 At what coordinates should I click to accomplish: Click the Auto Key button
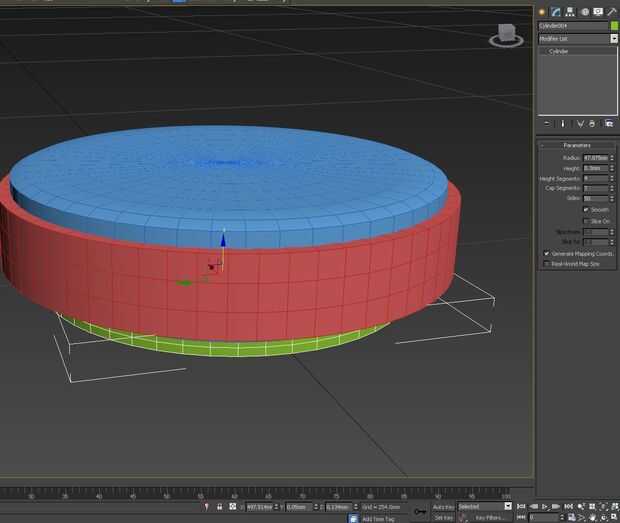coord(443,507)
